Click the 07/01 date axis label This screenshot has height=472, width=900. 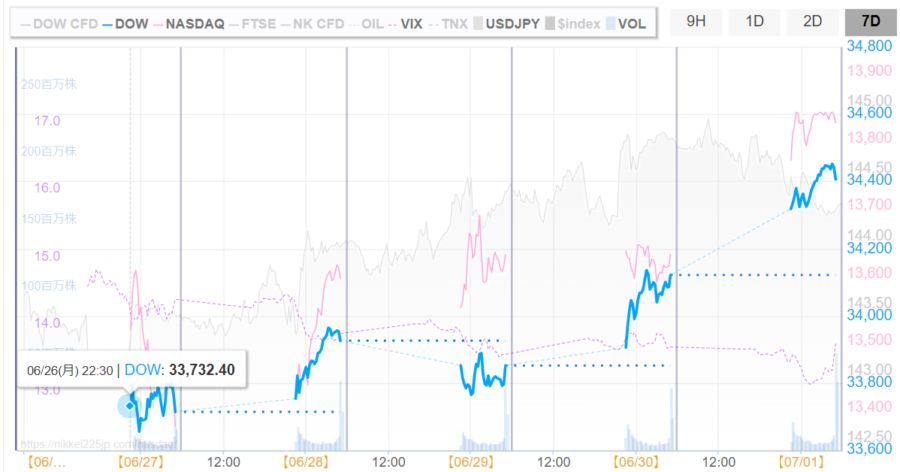coord(803,462)
